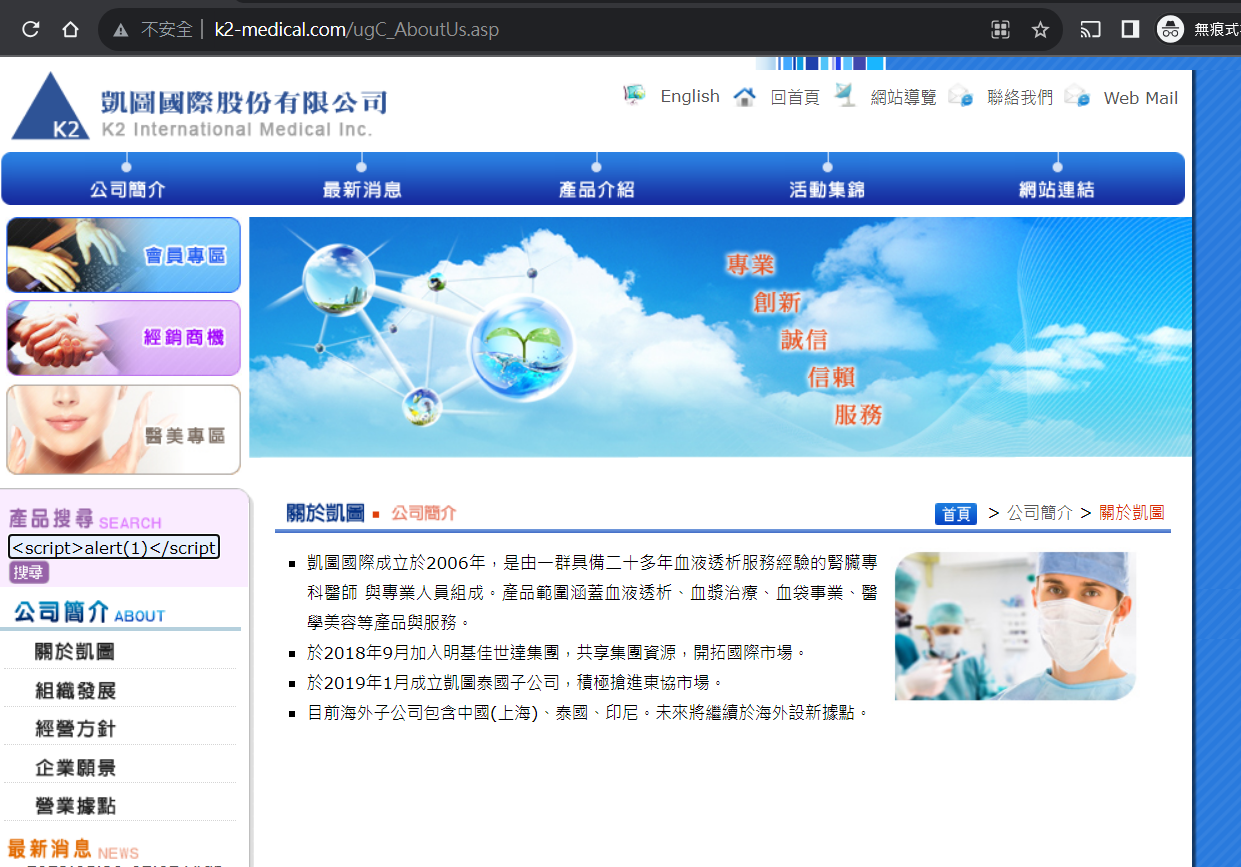This screenshot has height=867, width=1241.
Task: Open the cast media icon
Action: (x=1091, y=29)
